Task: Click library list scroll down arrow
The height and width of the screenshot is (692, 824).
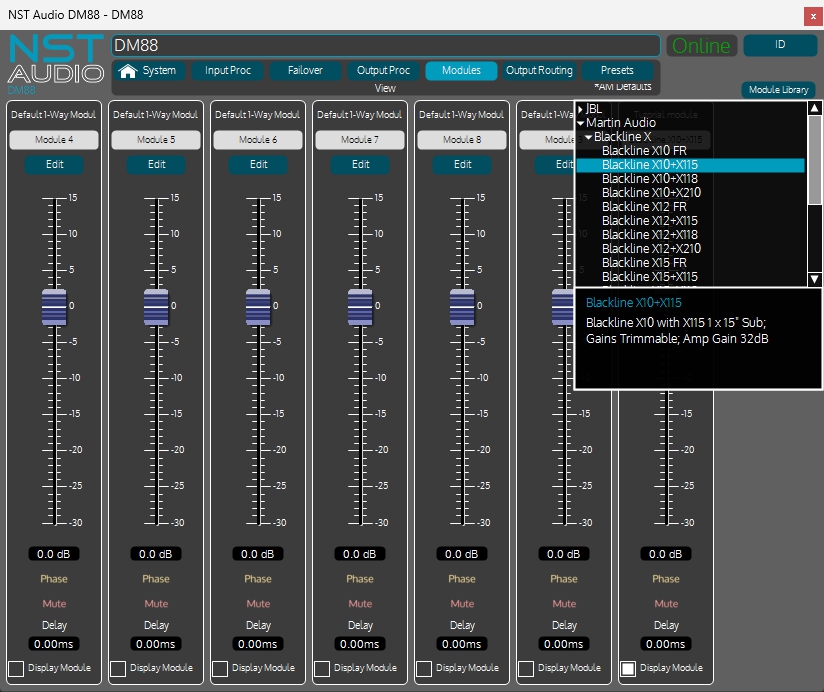Action: [x=814, y=279]
